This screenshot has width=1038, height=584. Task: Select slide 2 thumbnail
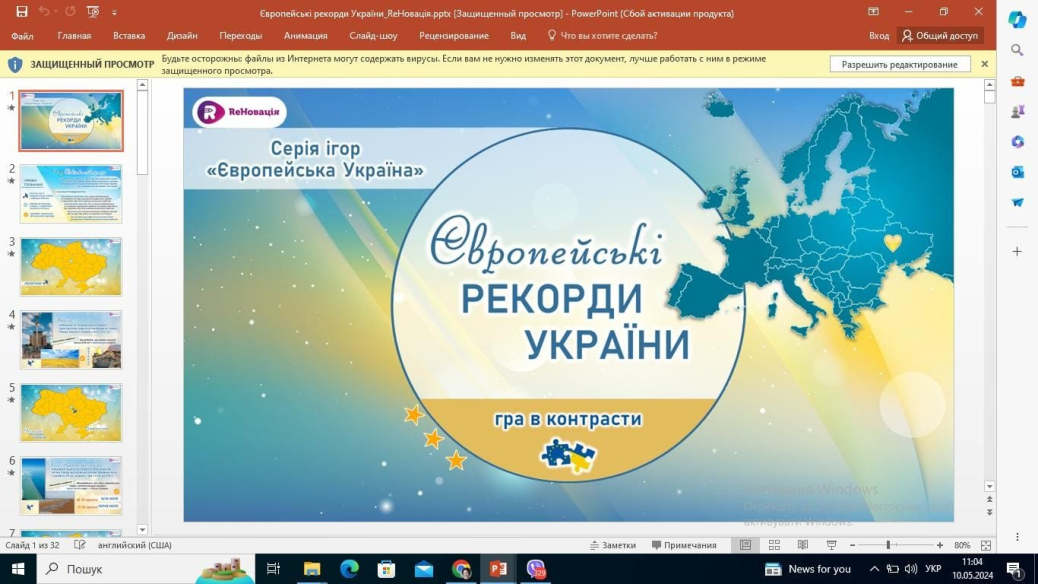pos(71,194)
